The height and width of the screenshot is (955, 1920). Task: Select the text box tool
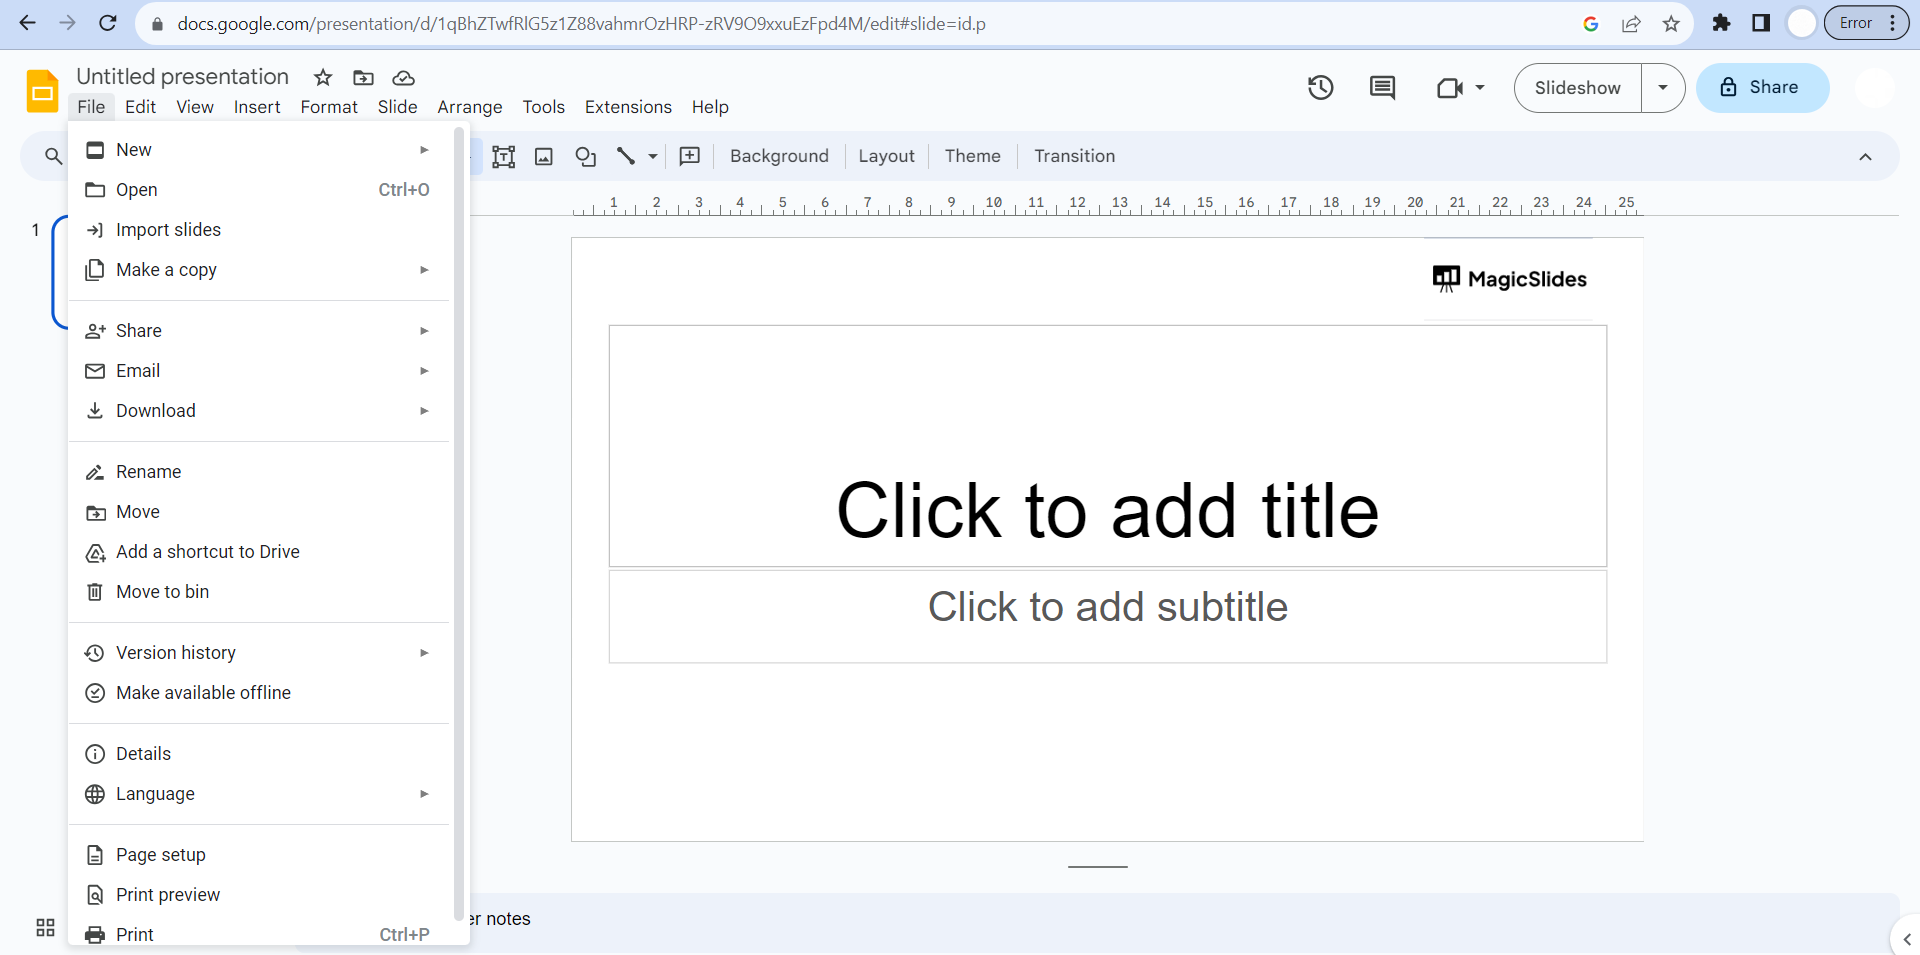(504, 156)
